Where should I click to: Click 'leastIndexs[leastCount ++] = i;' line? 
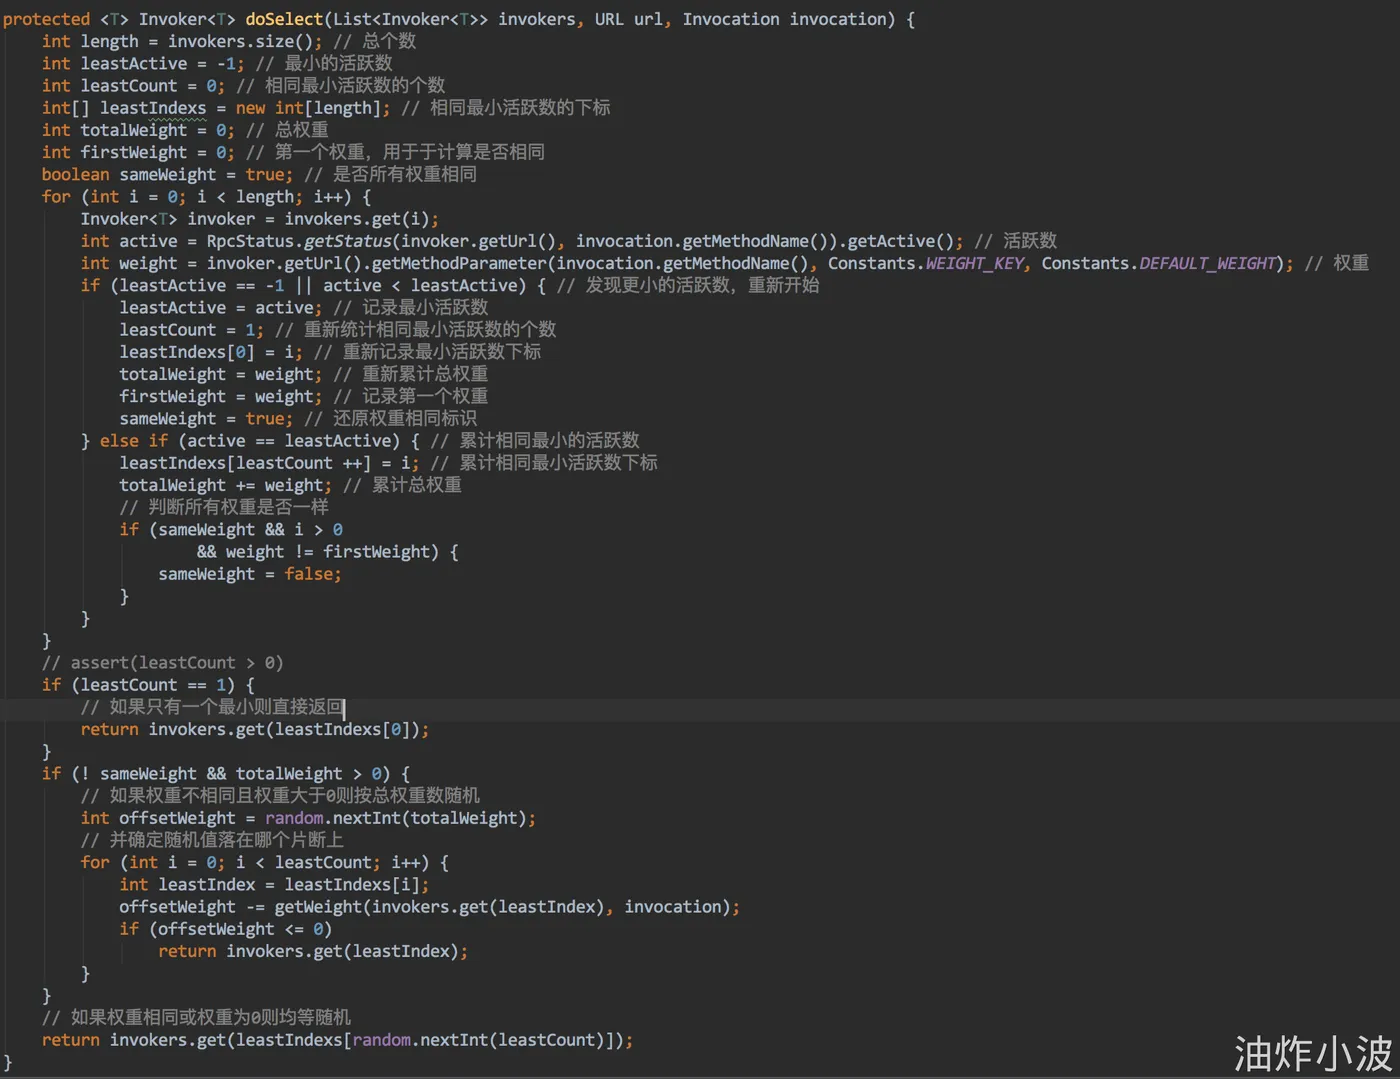point(270,463)
